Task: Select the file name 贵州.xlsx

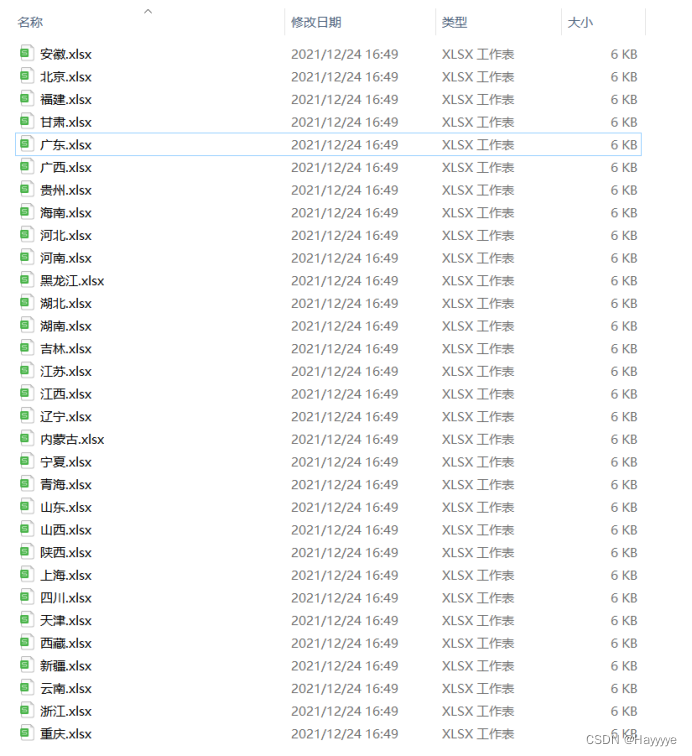Action: (x=66, y=190)
